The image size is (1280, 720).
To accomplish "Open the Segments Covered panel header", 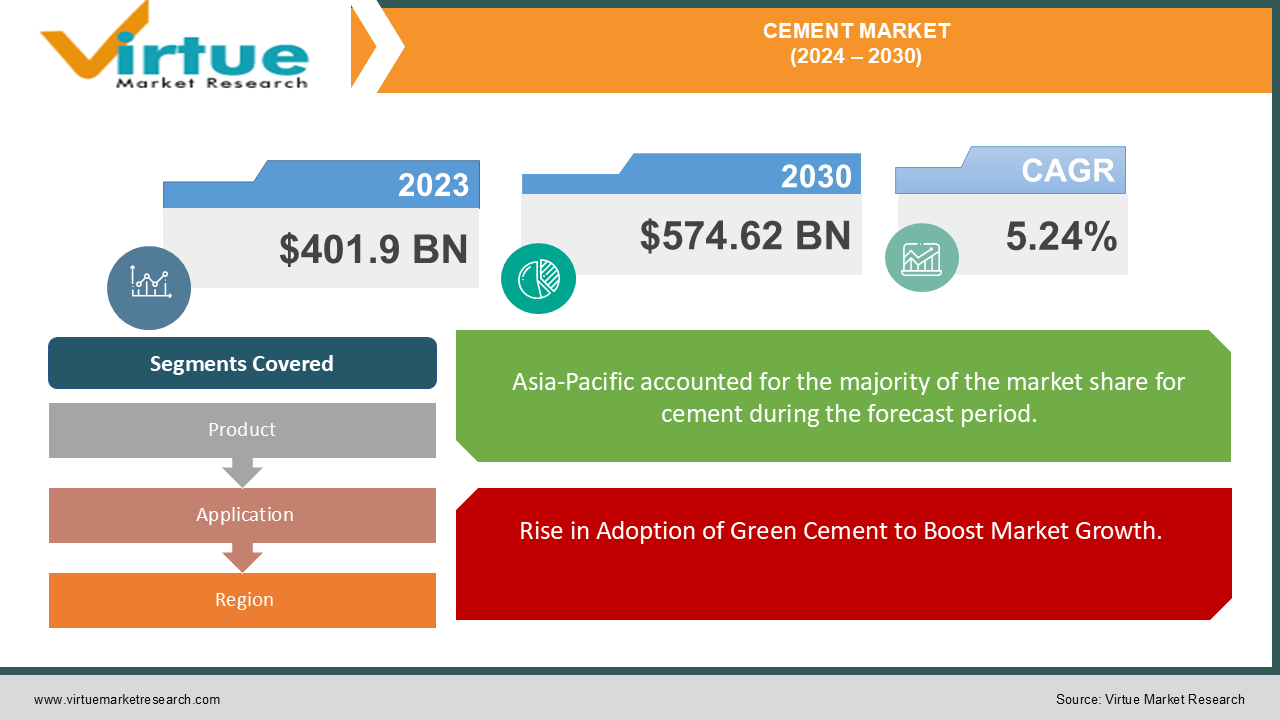I will click(242, 363).
